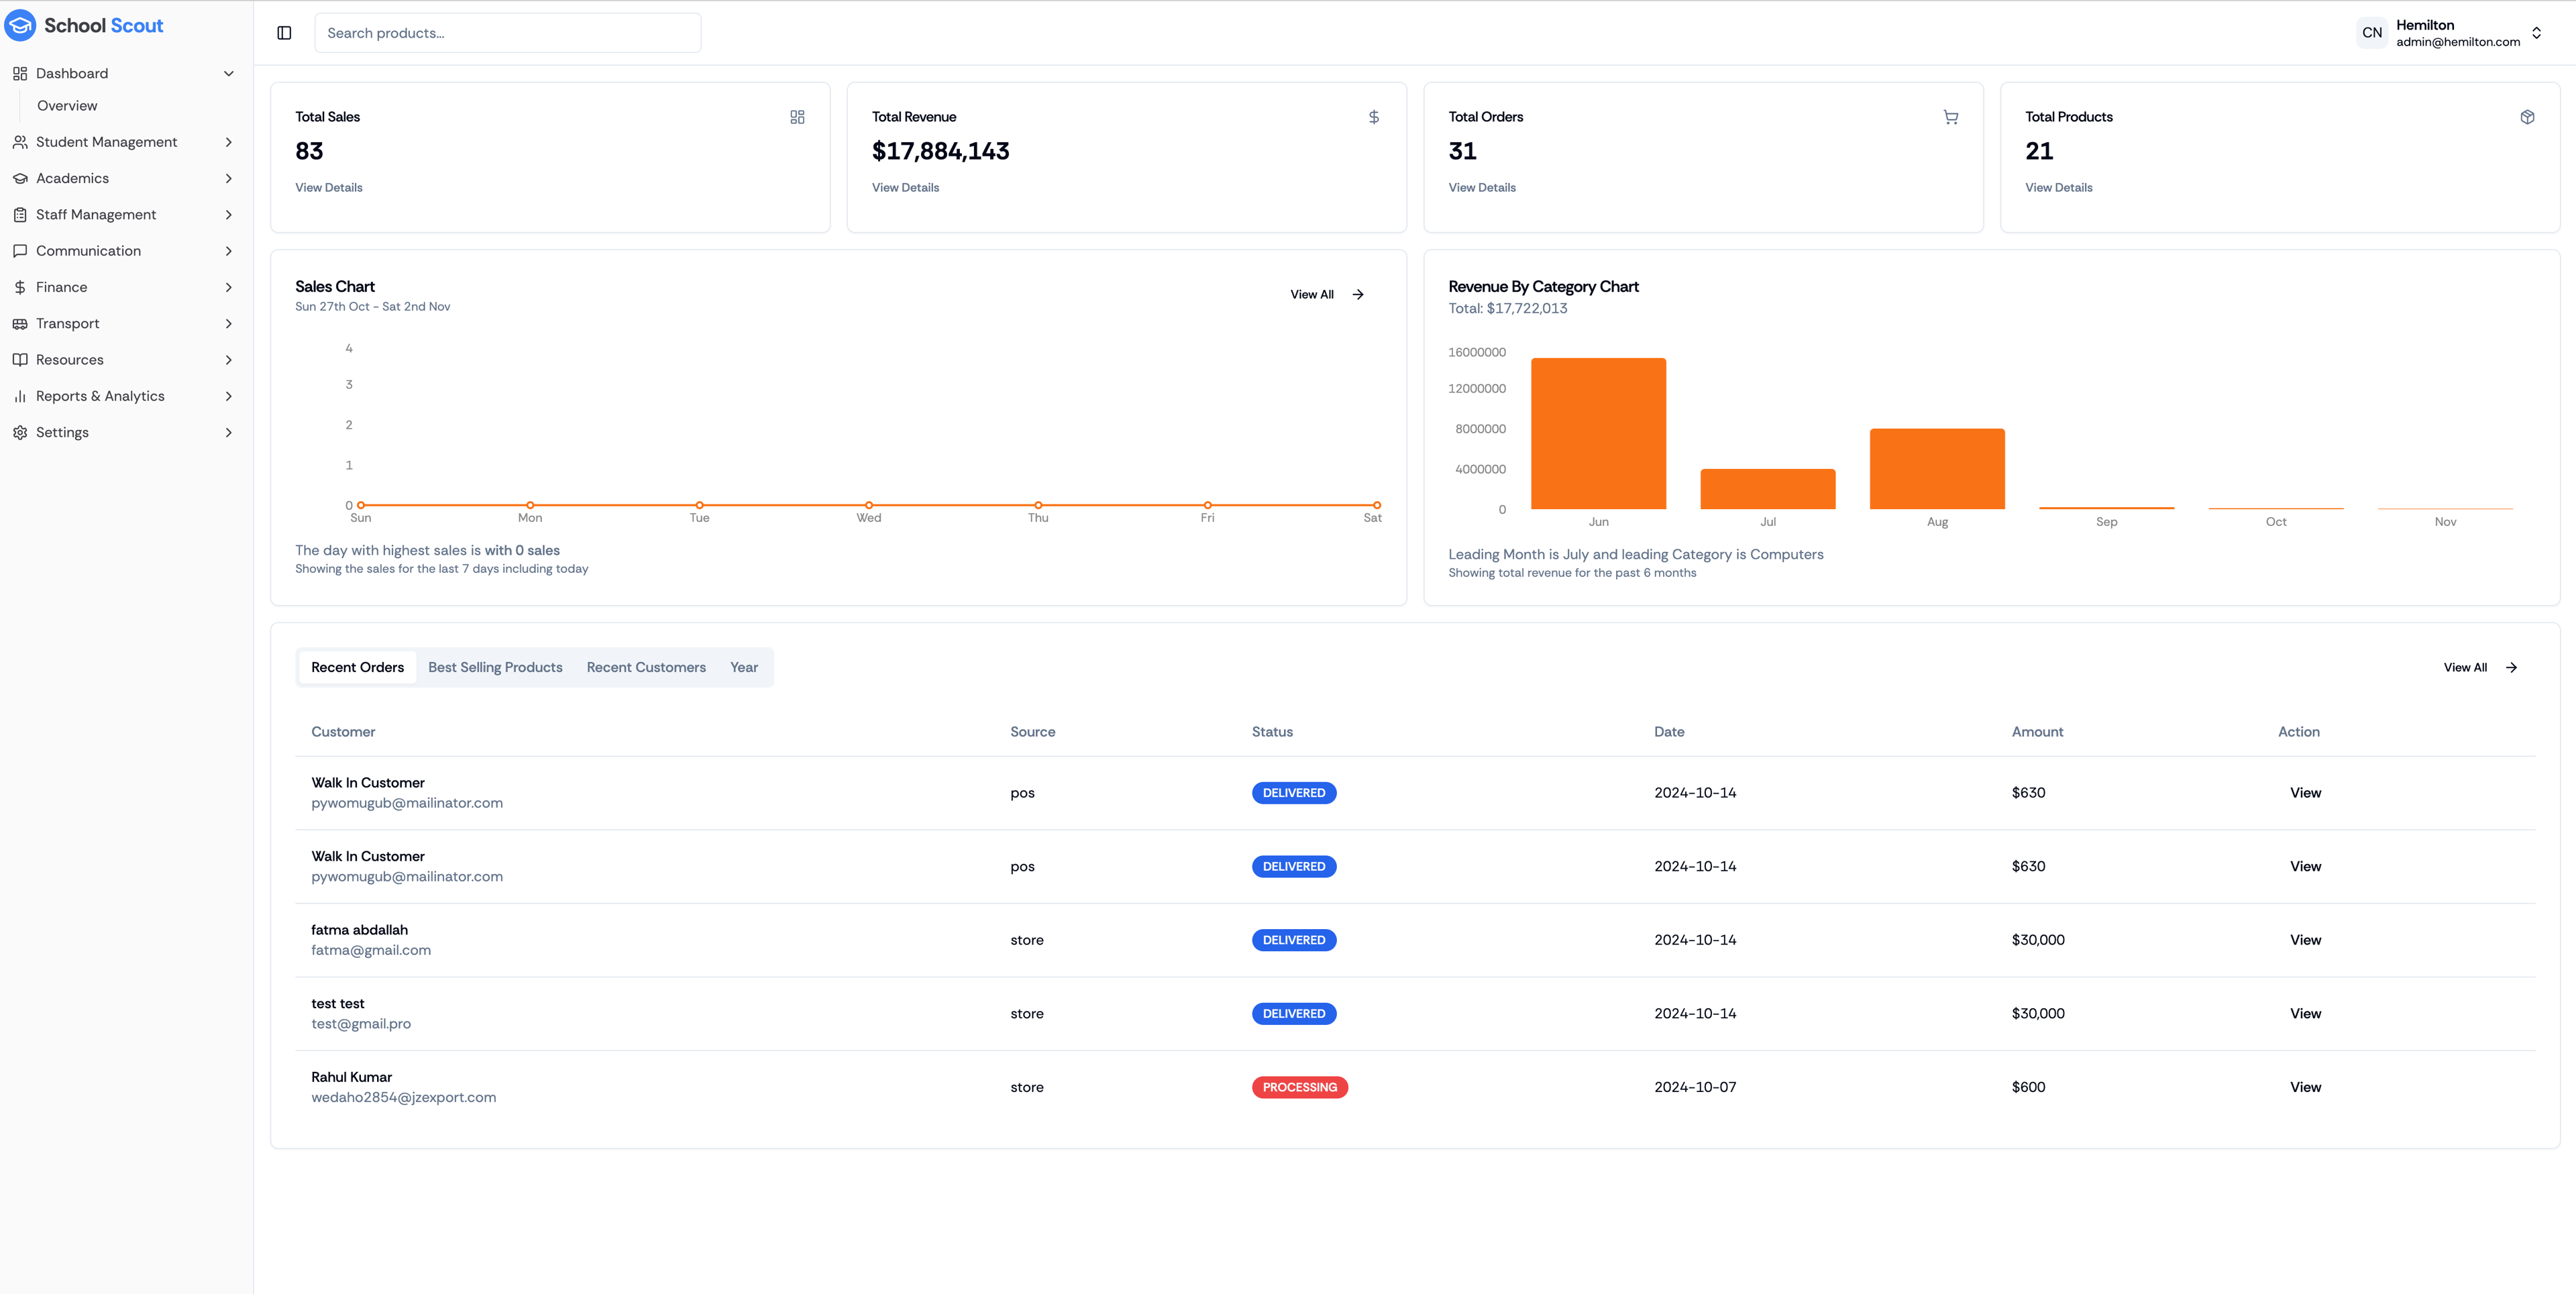Viewport: 2576px width, 1294px height.
Task: Expand the Resources sidebar section
Action: coord(229,359)
